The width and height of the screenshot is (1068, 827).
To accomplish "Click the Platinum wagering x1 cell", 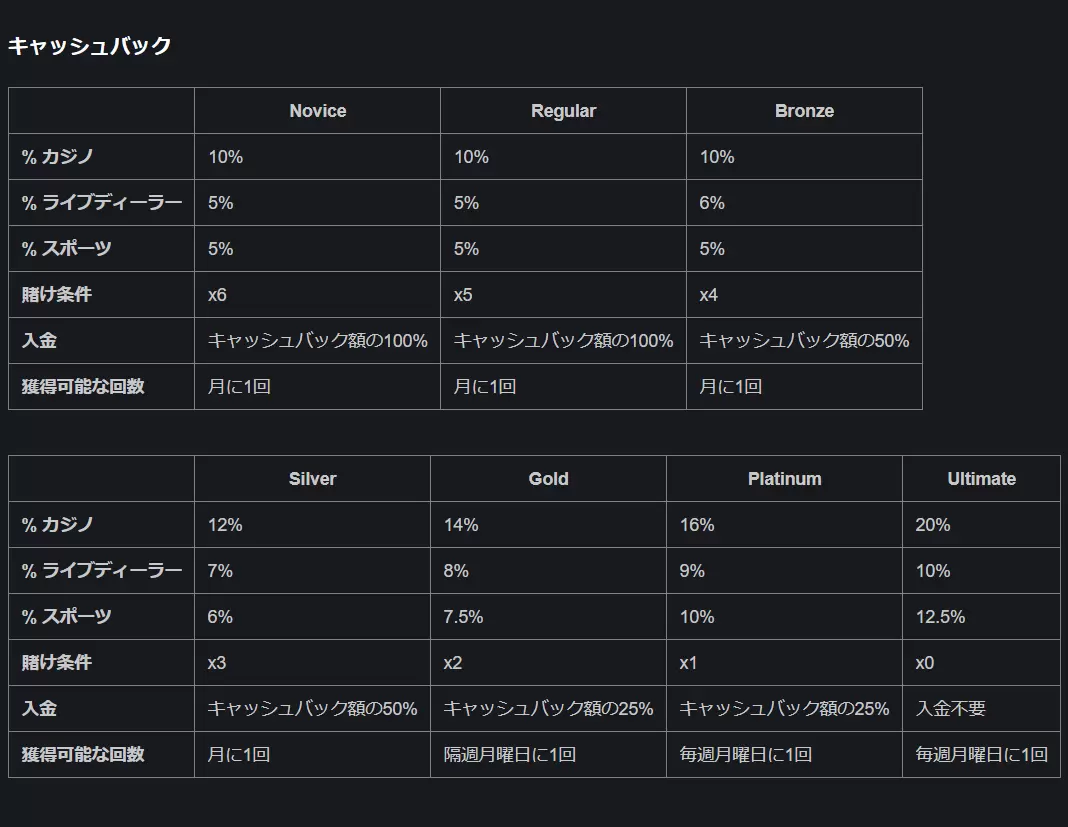I will tap(785, 662).
